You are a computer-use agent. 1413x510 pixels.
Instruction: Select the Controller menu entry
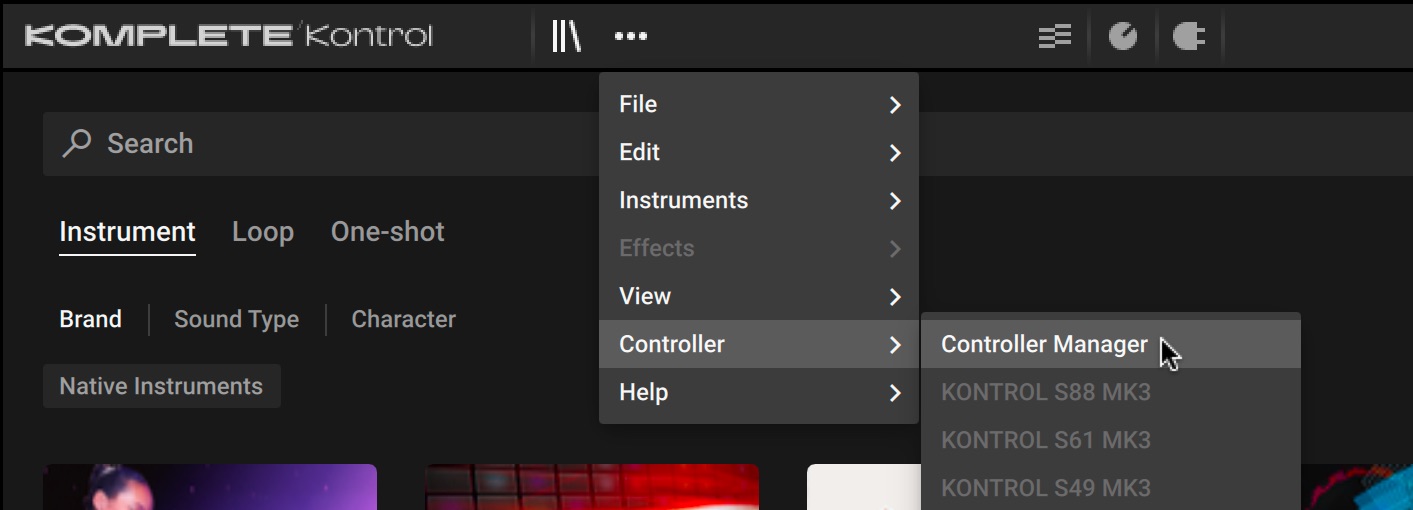pyautogui.click(x=759, y=344)
